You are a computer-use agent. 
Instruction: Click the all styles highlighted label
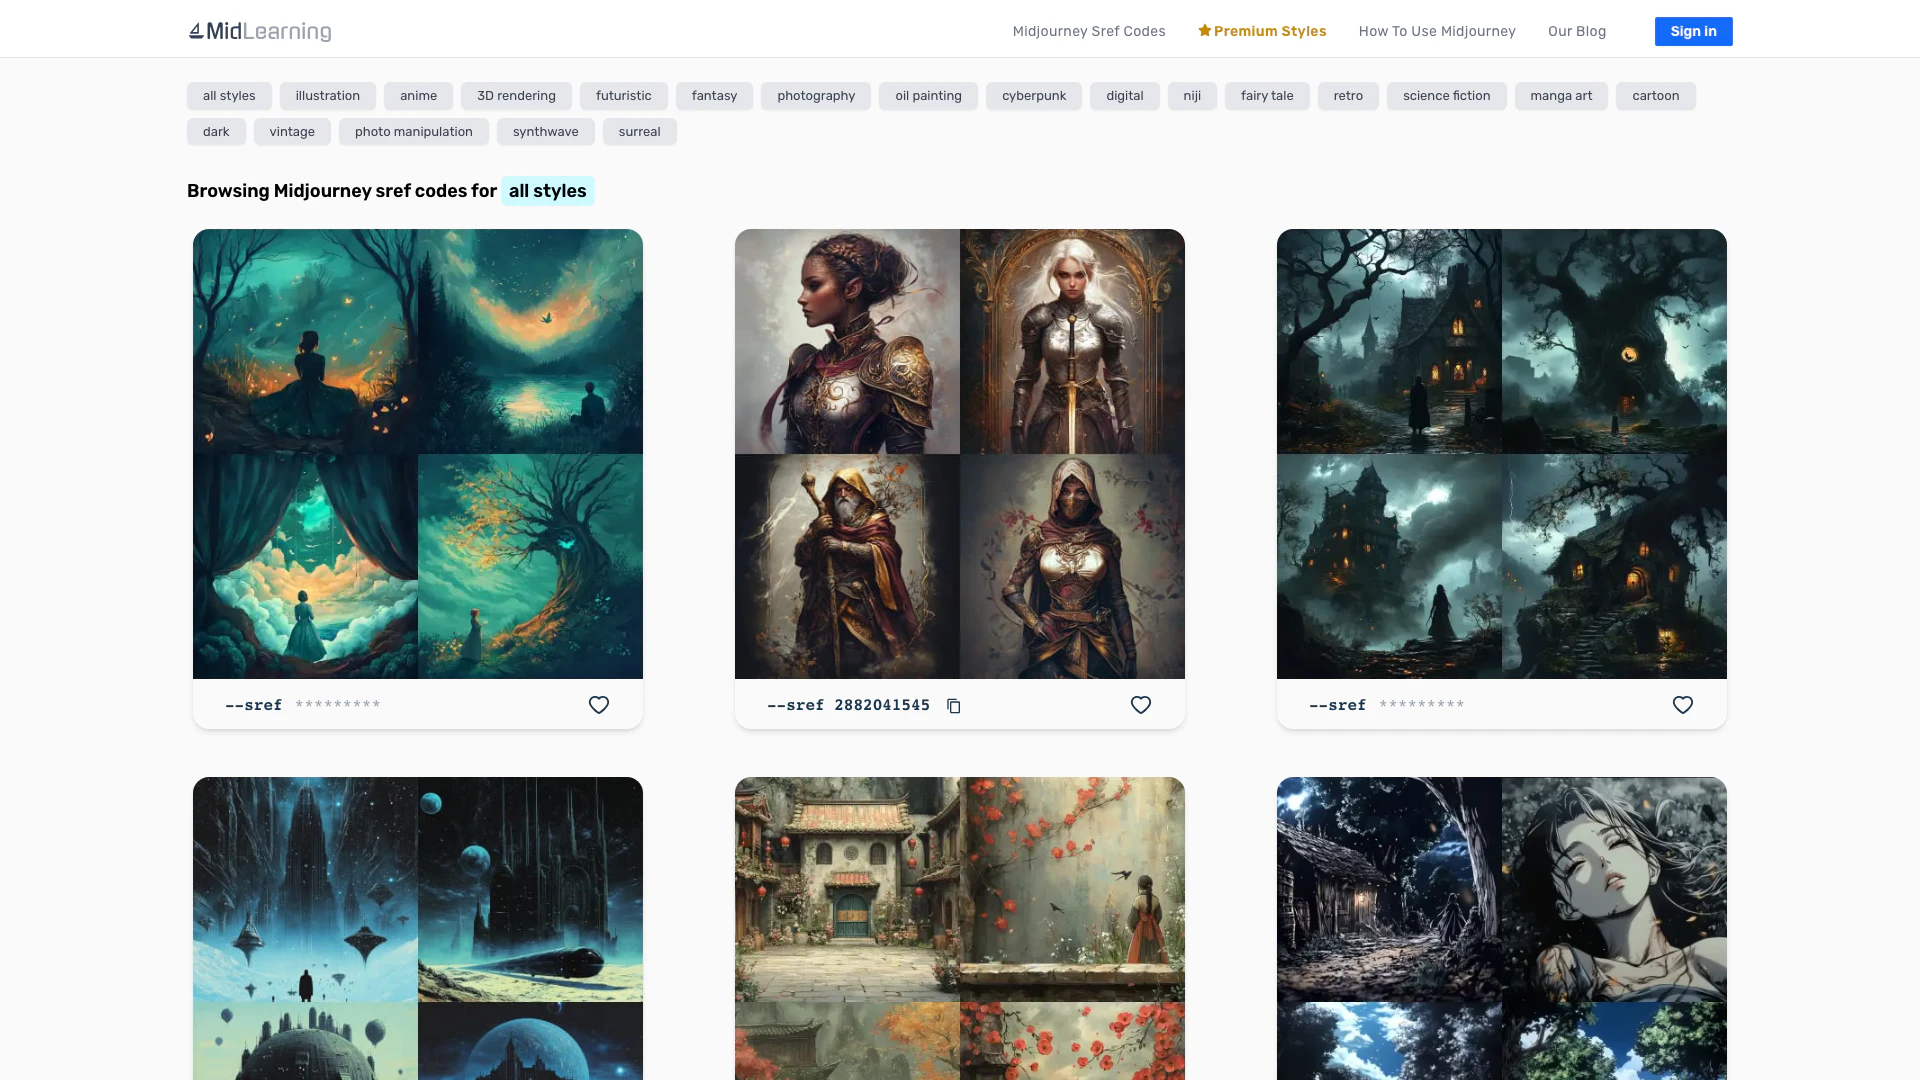(x=547, y=191)
